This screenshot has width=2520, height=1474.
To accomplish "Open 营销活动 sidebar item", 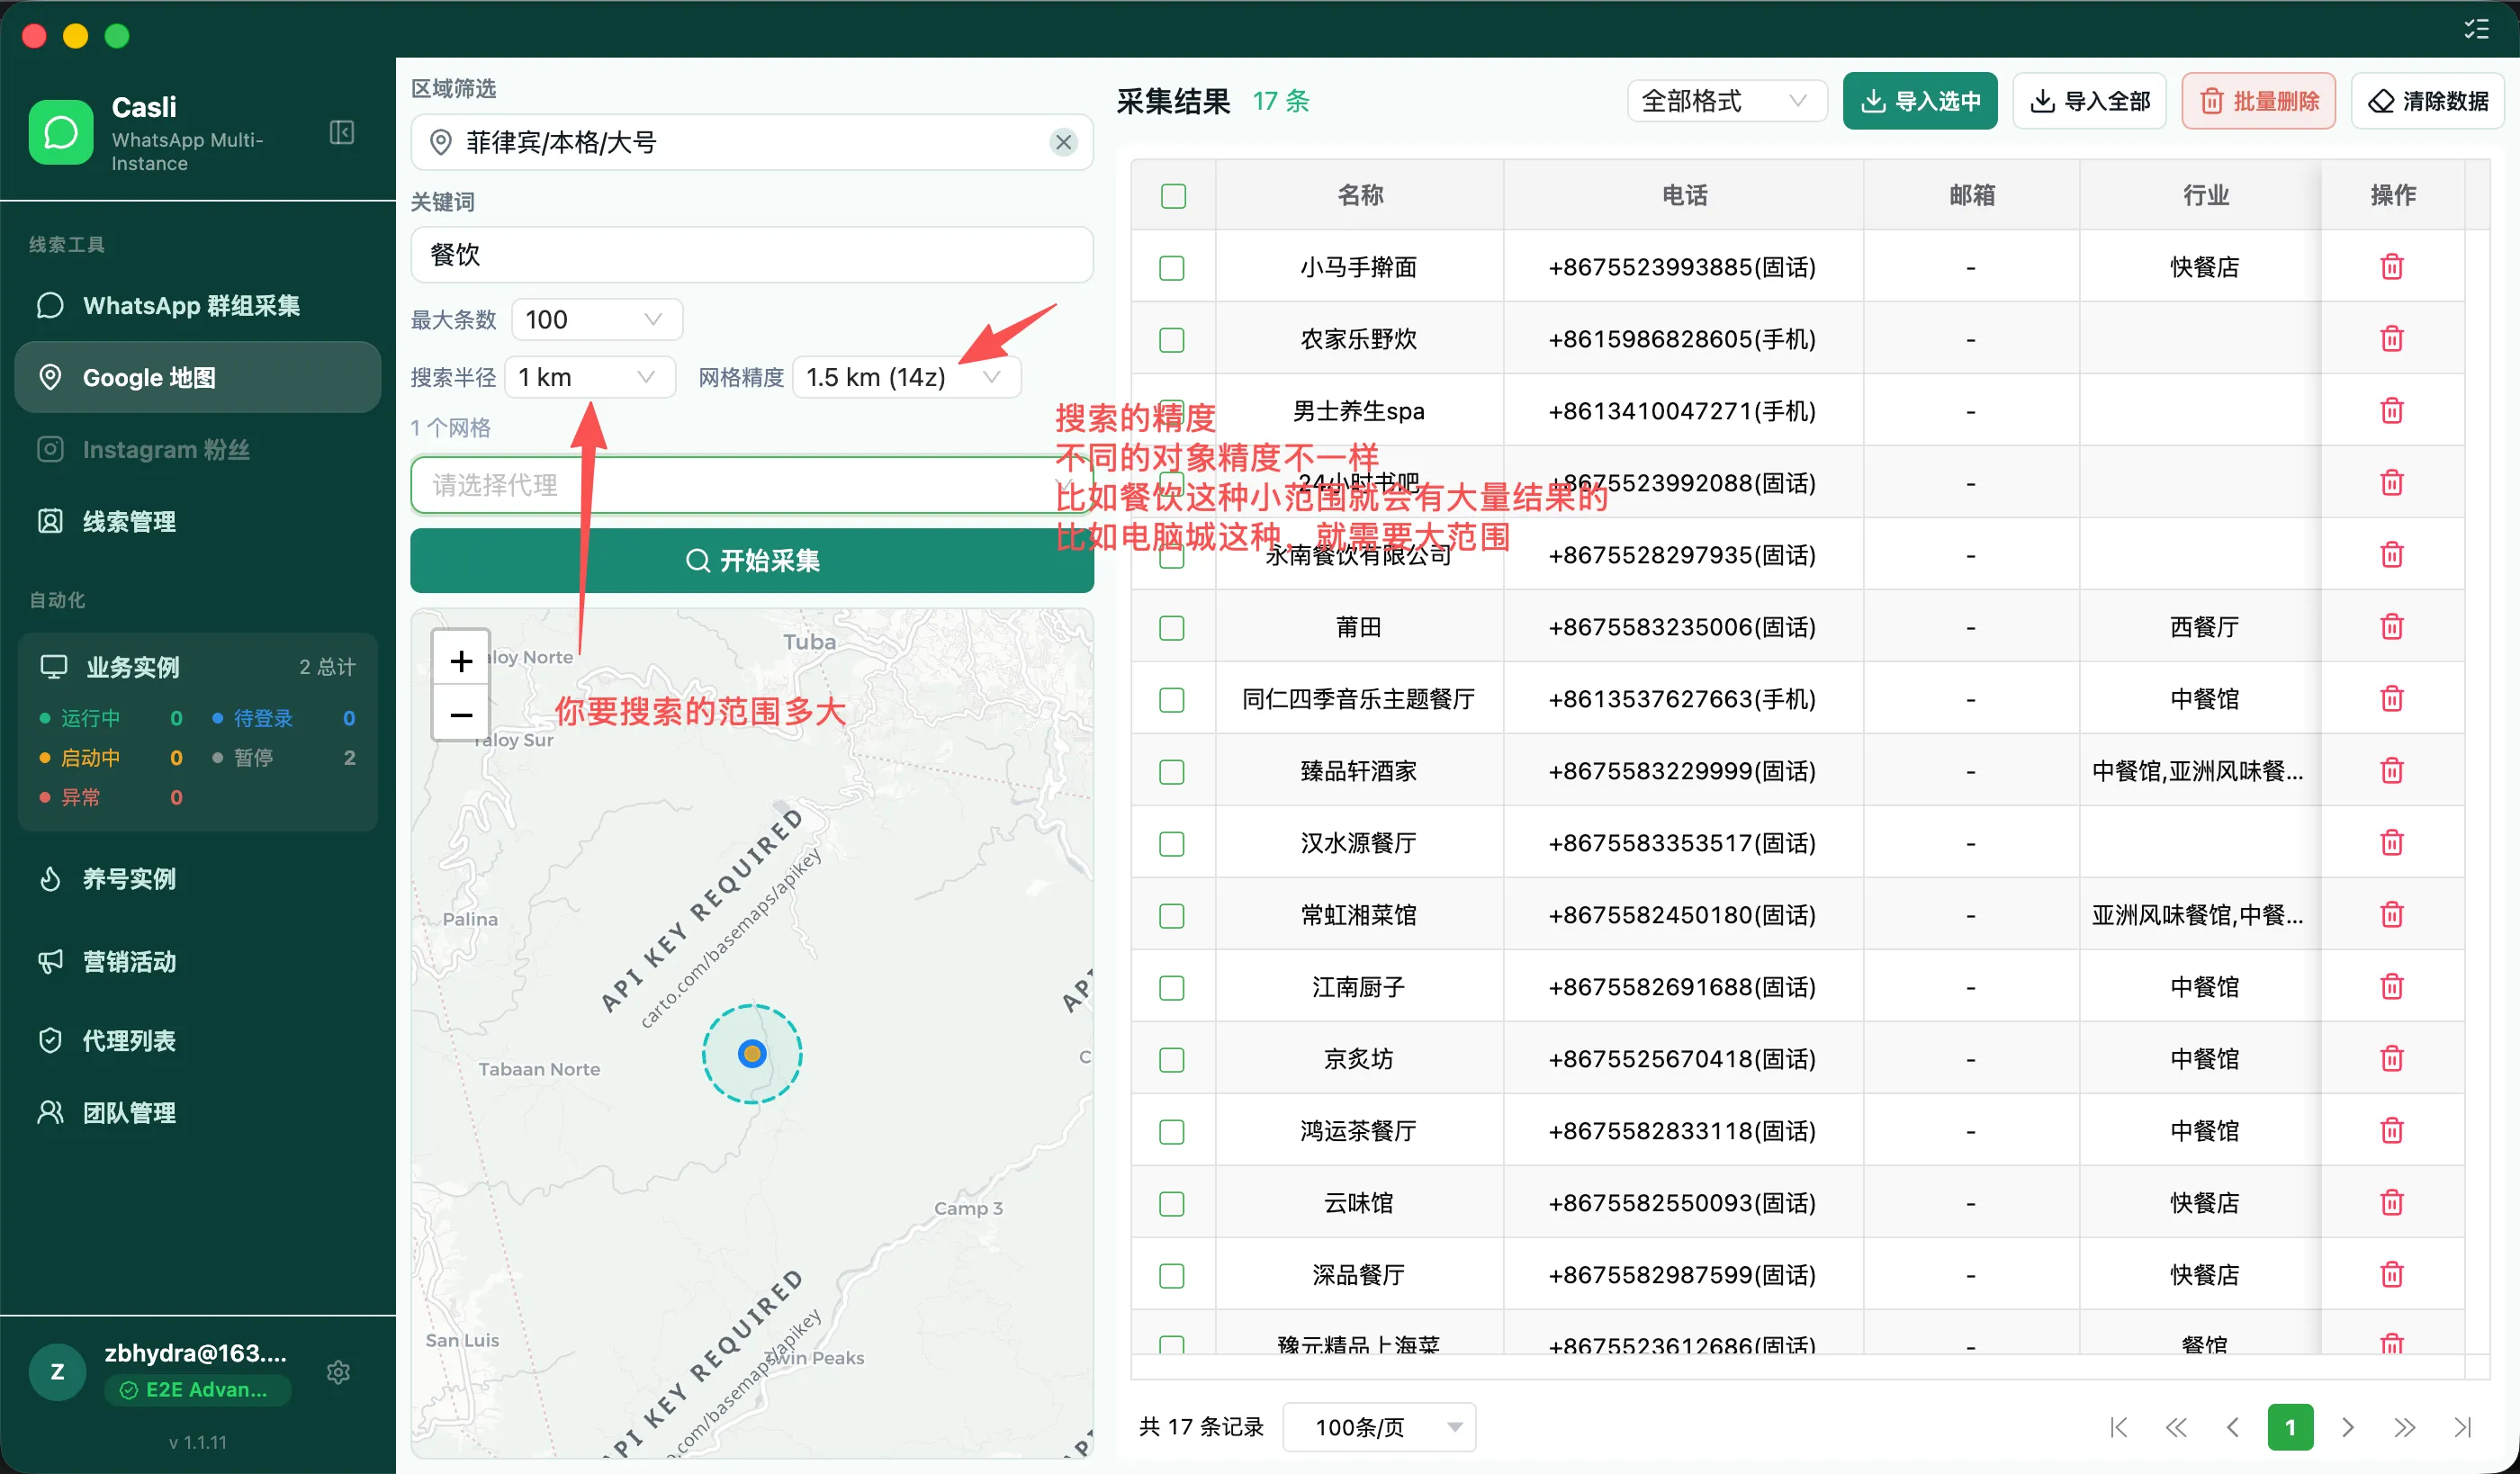I will [x=197, y=961].
